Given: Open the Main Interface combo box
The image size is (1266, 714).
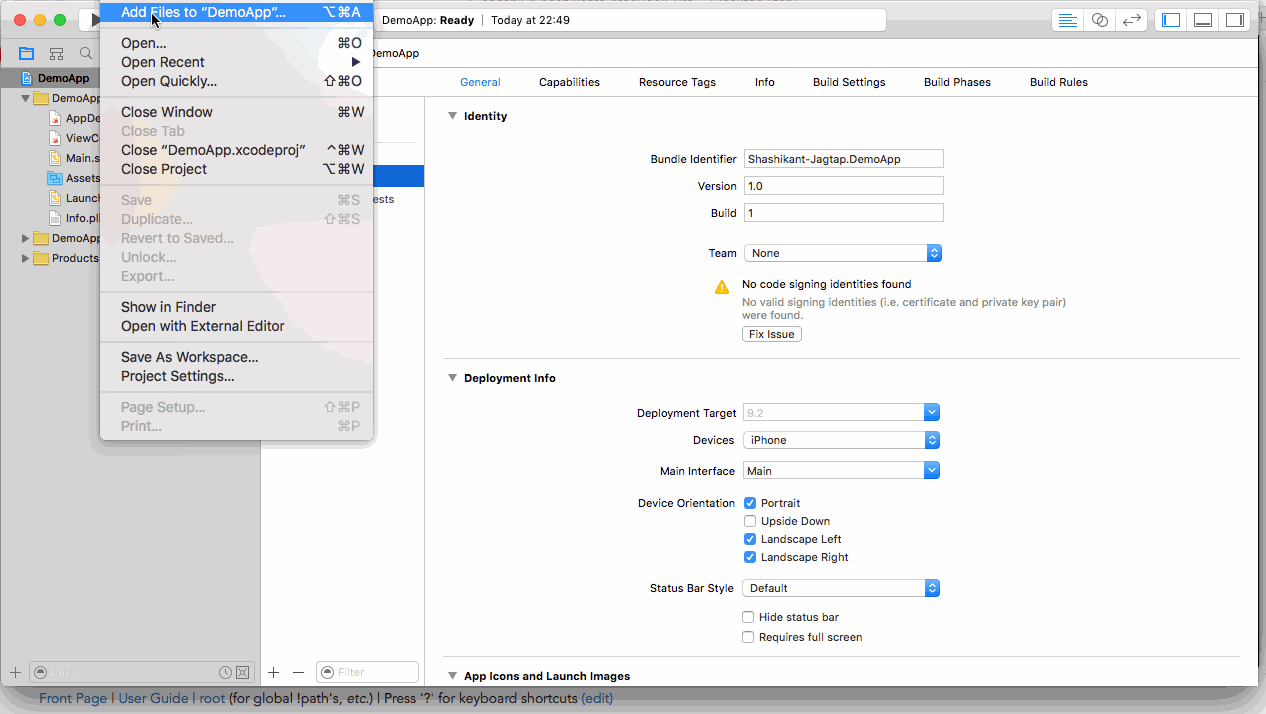Looking at the screenshot, I should [842, 471].
